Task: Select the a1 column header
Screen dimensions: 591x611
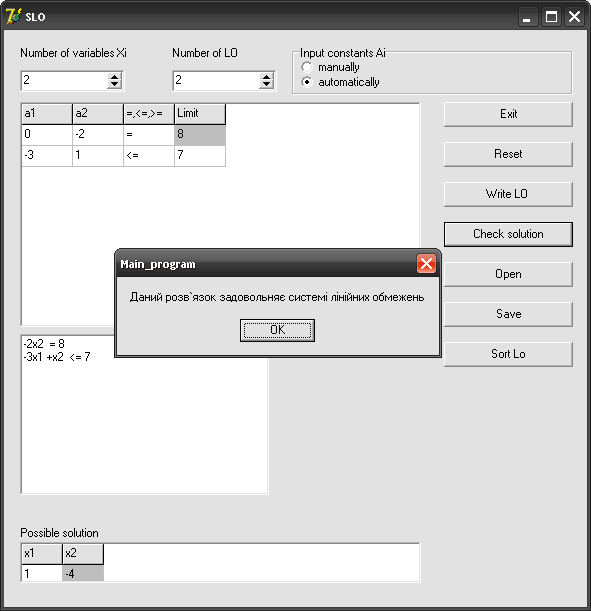Action: pos(47,114)
